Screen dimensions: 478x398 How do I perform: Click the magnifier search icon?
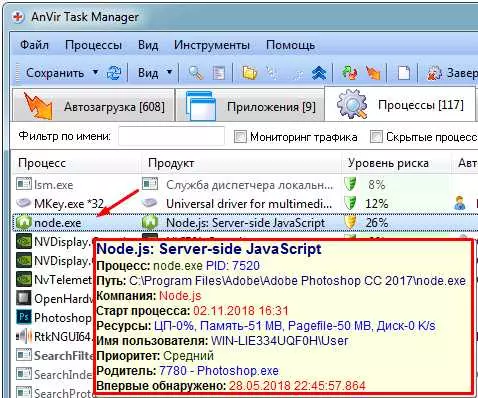pos(196,73)
